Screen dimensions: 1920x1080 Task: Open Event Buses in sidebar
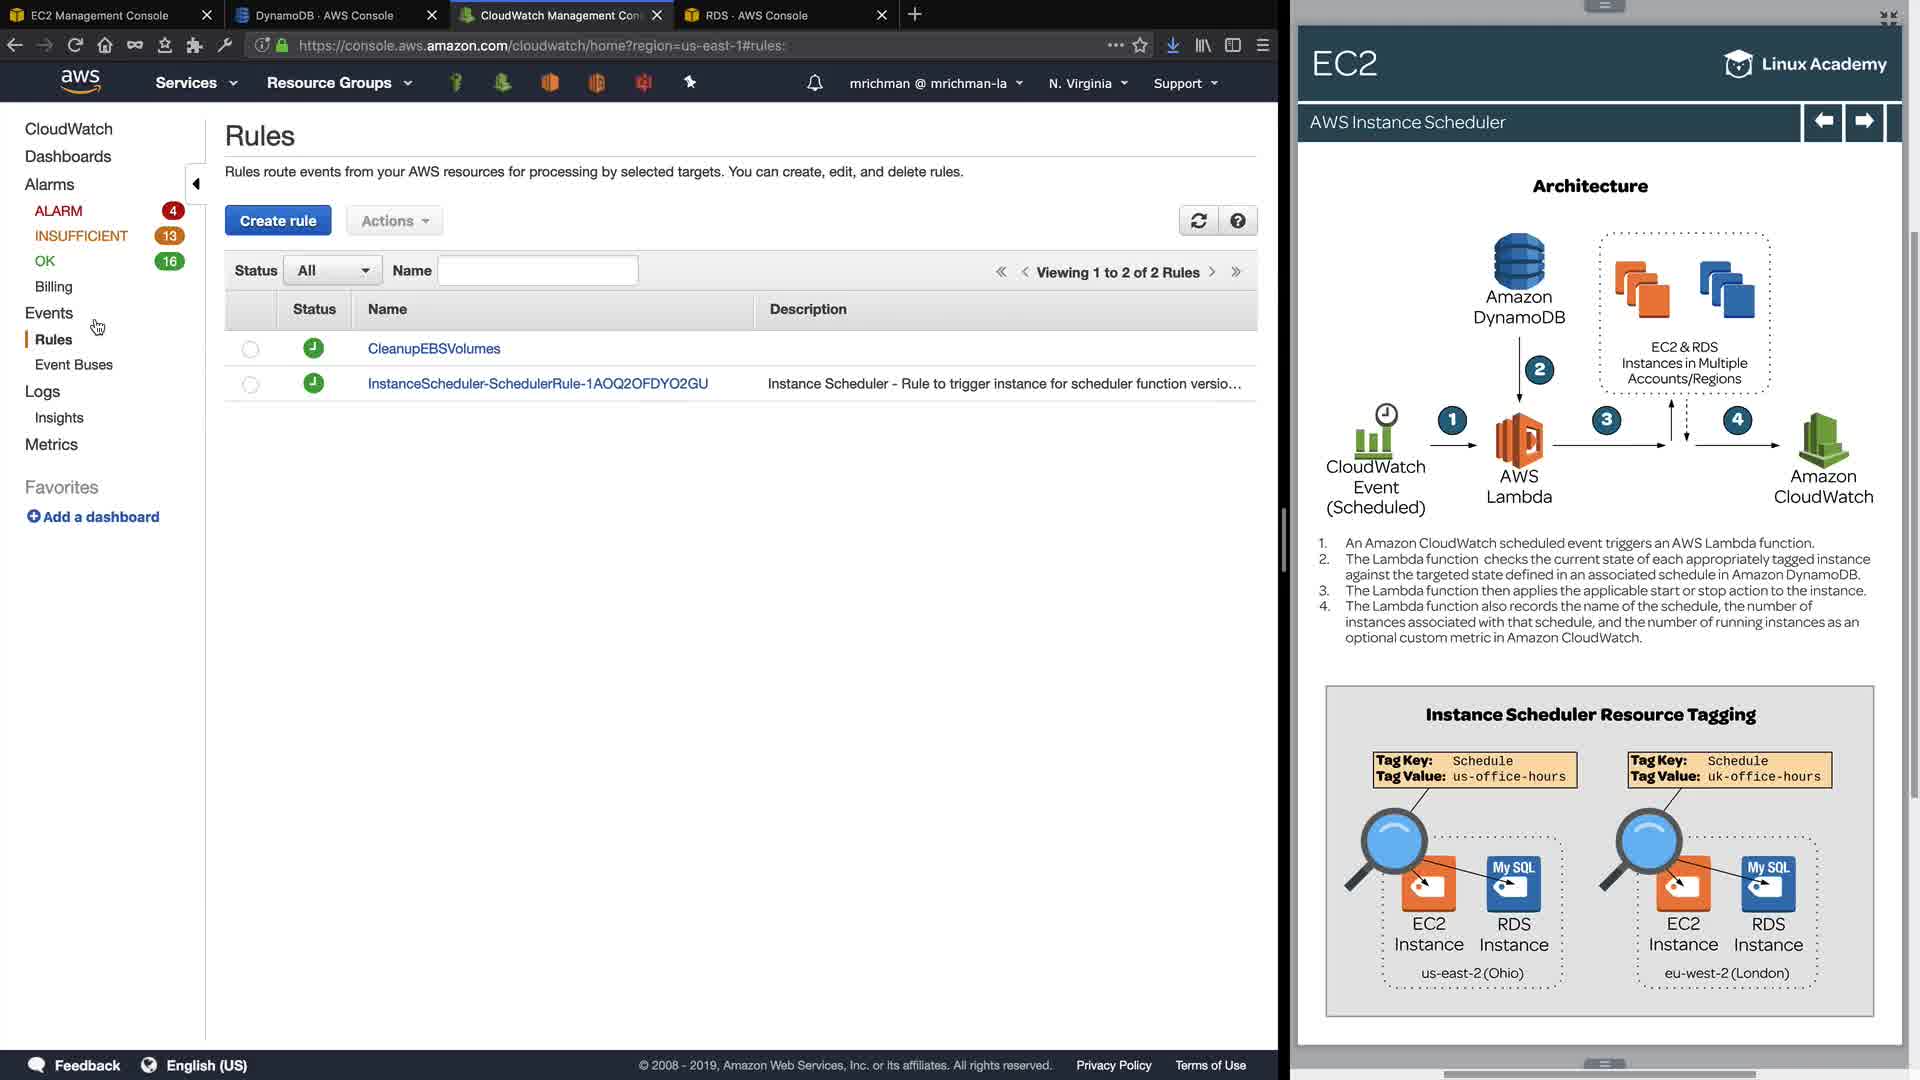click(x=74, y=365)
